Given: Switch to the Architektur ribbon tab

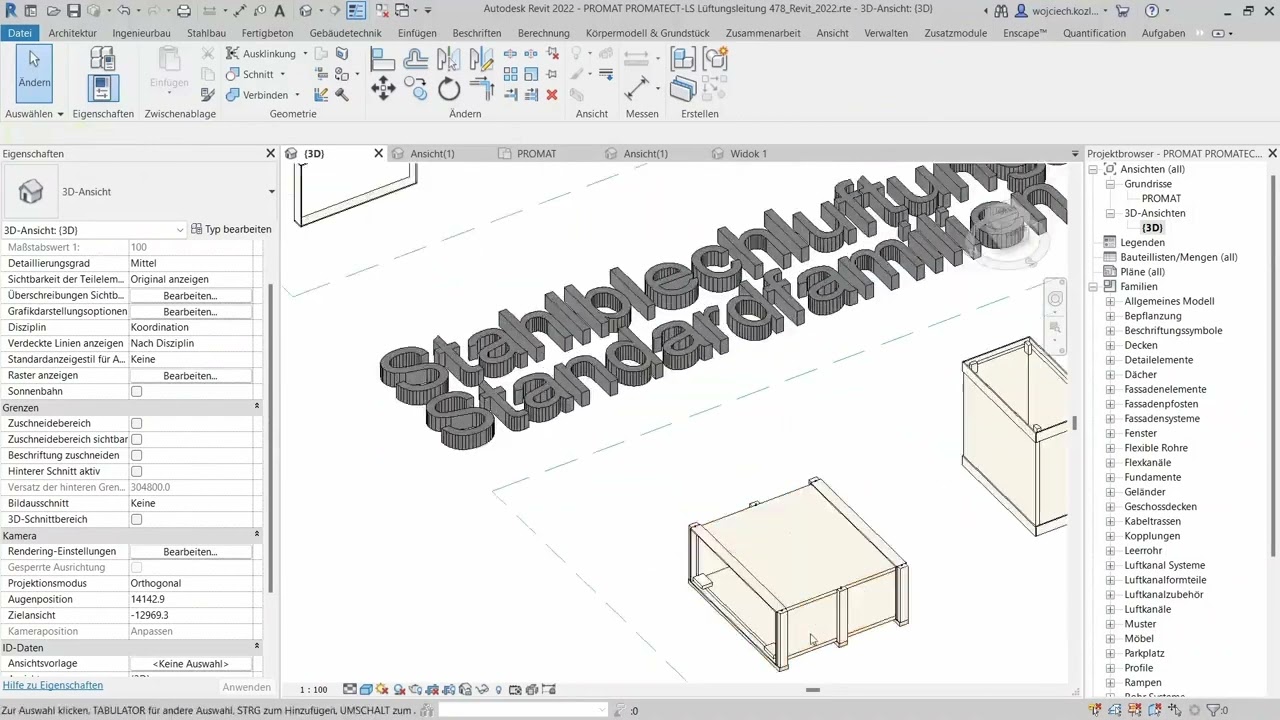Looking at the screenshot, I should point(72,33).
